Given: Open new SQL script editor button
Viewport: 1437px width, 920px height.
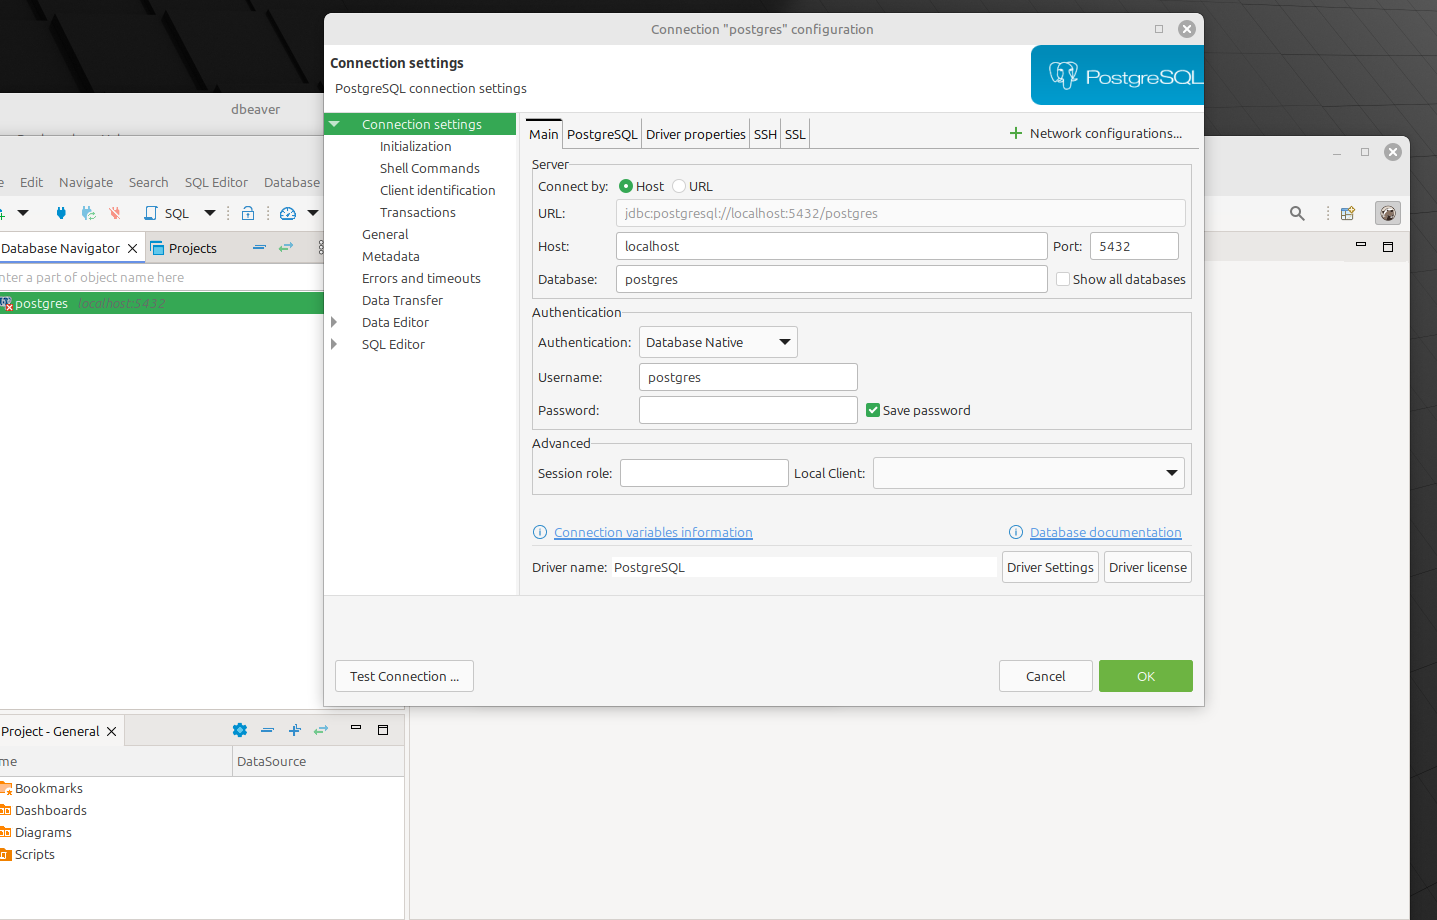Looking at the screenshot, I should point(167,213).
